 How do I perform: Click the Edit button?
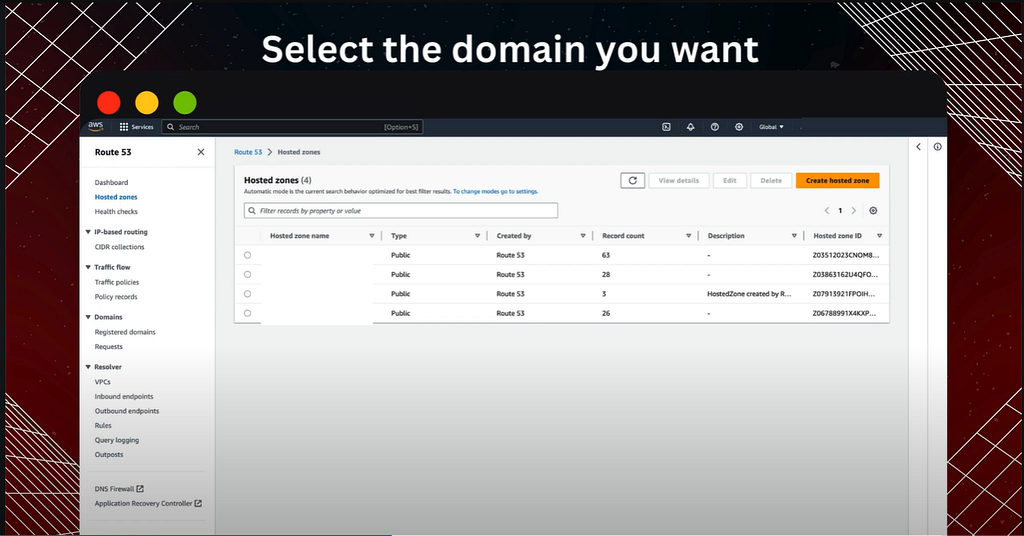[729, 180]
